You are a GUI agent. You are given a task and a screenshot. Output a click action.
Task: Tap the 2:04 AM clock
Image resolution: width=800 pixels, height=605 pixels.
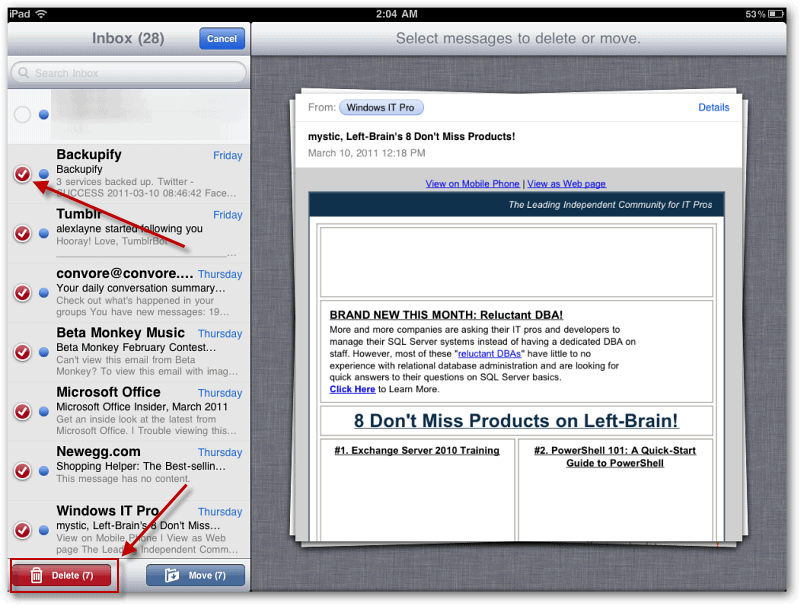point(396,14)
